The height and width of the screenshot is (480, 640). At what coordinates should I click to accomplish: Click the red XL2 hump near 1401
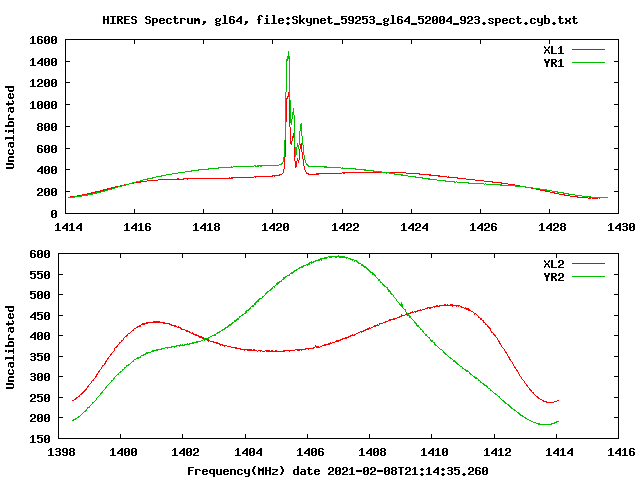156,322
